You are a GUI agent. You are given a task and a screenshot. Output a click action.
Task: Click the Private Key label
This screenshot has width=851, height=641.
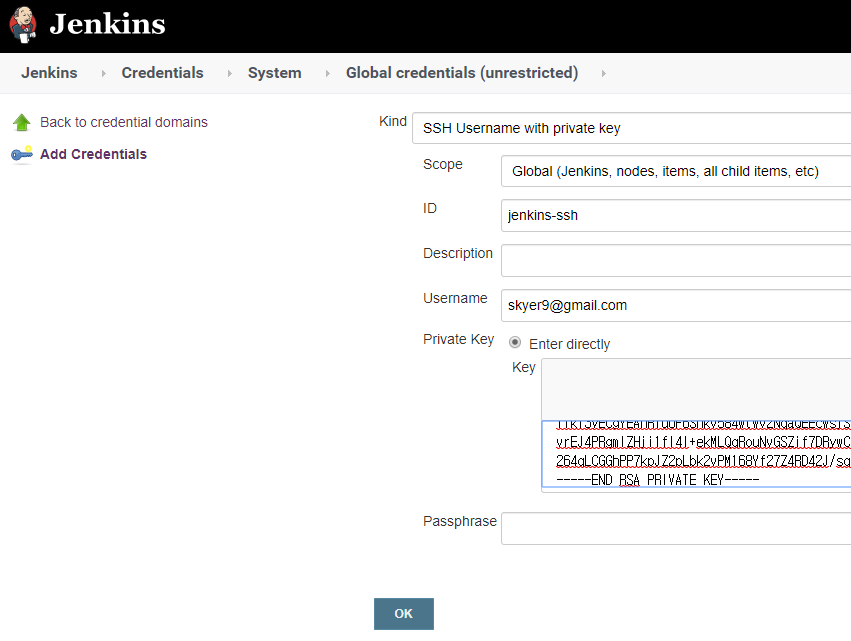click(x=459, y=339)
